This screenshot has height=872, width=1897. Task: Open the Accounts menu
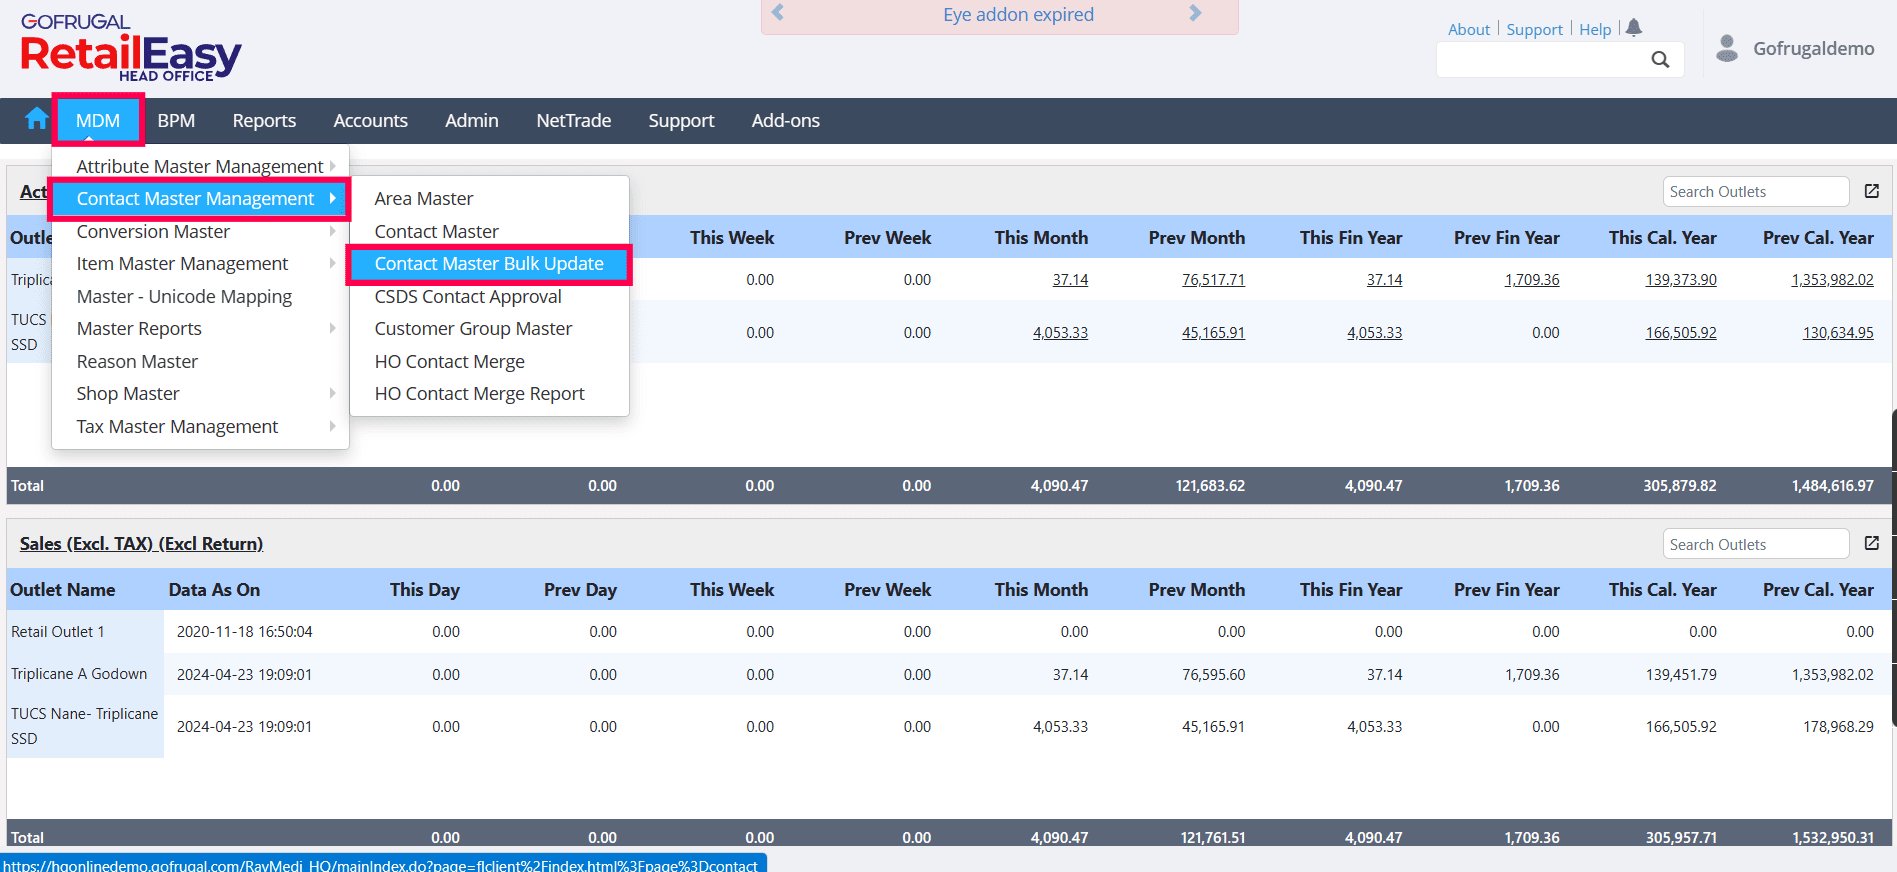coord(371,121)
